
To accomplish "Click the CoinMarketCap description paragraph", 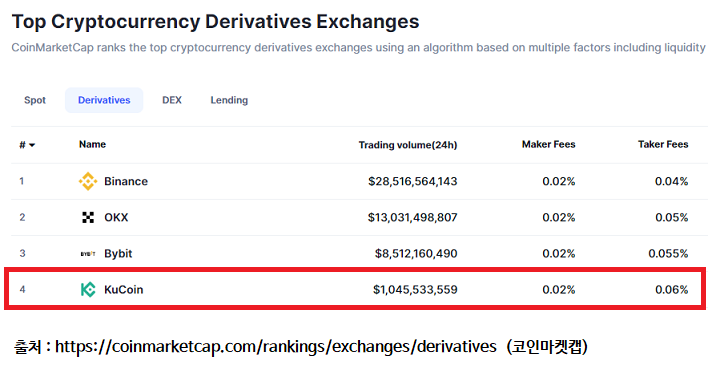I will pyautogui.click(x=359, y=48).
